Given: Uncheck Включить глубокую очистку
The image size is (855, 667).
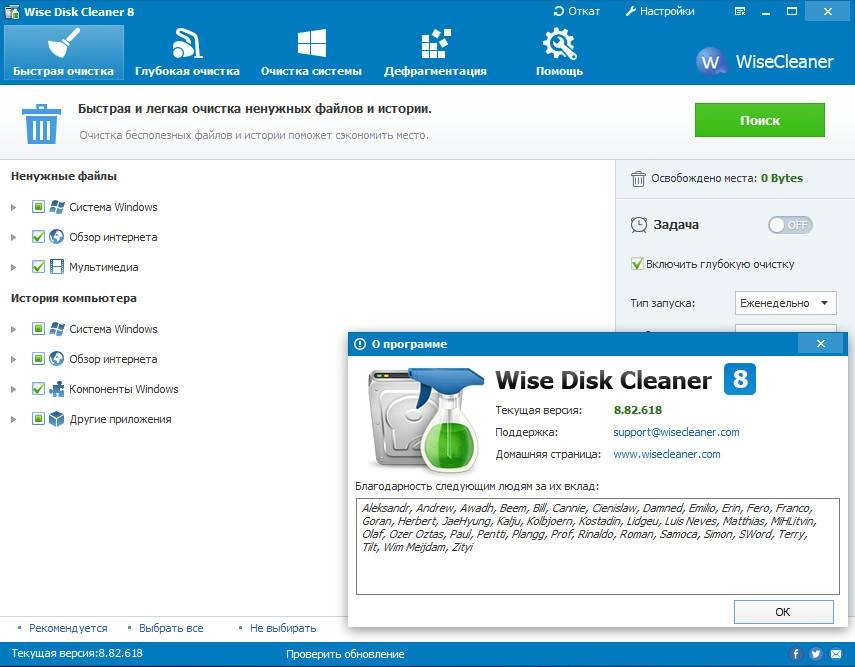Looking at the screenshot, I should click(x=637, y=264).
